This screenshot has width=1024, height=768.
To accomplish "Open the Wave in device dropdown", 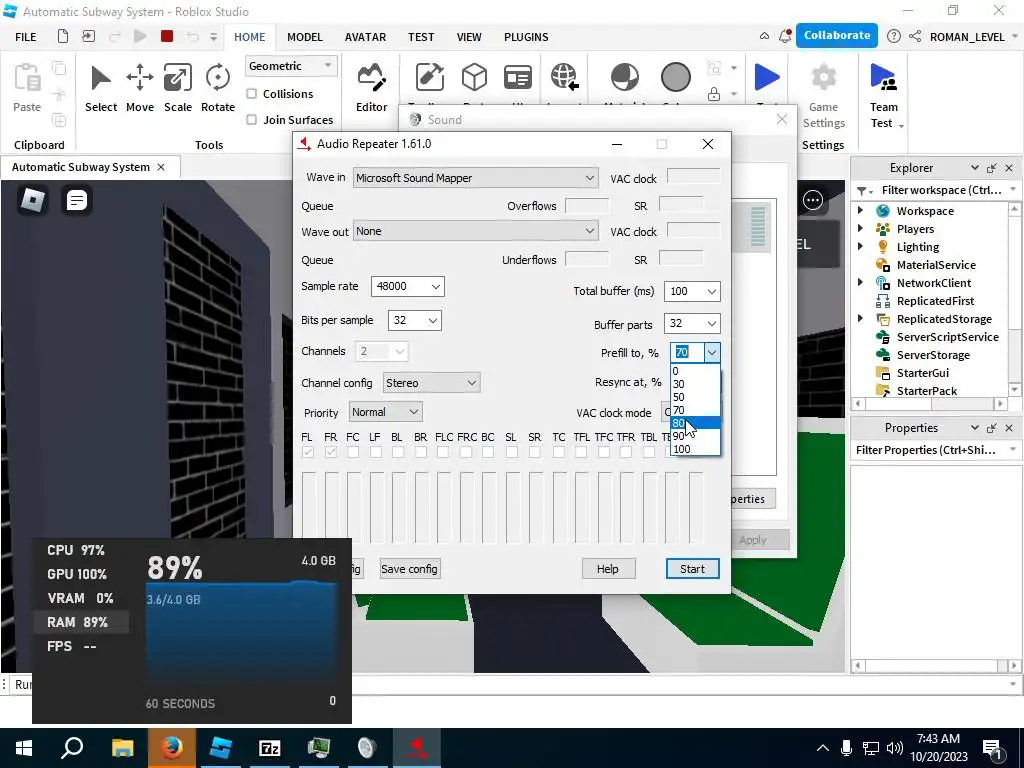I will [x=475, y=178].
